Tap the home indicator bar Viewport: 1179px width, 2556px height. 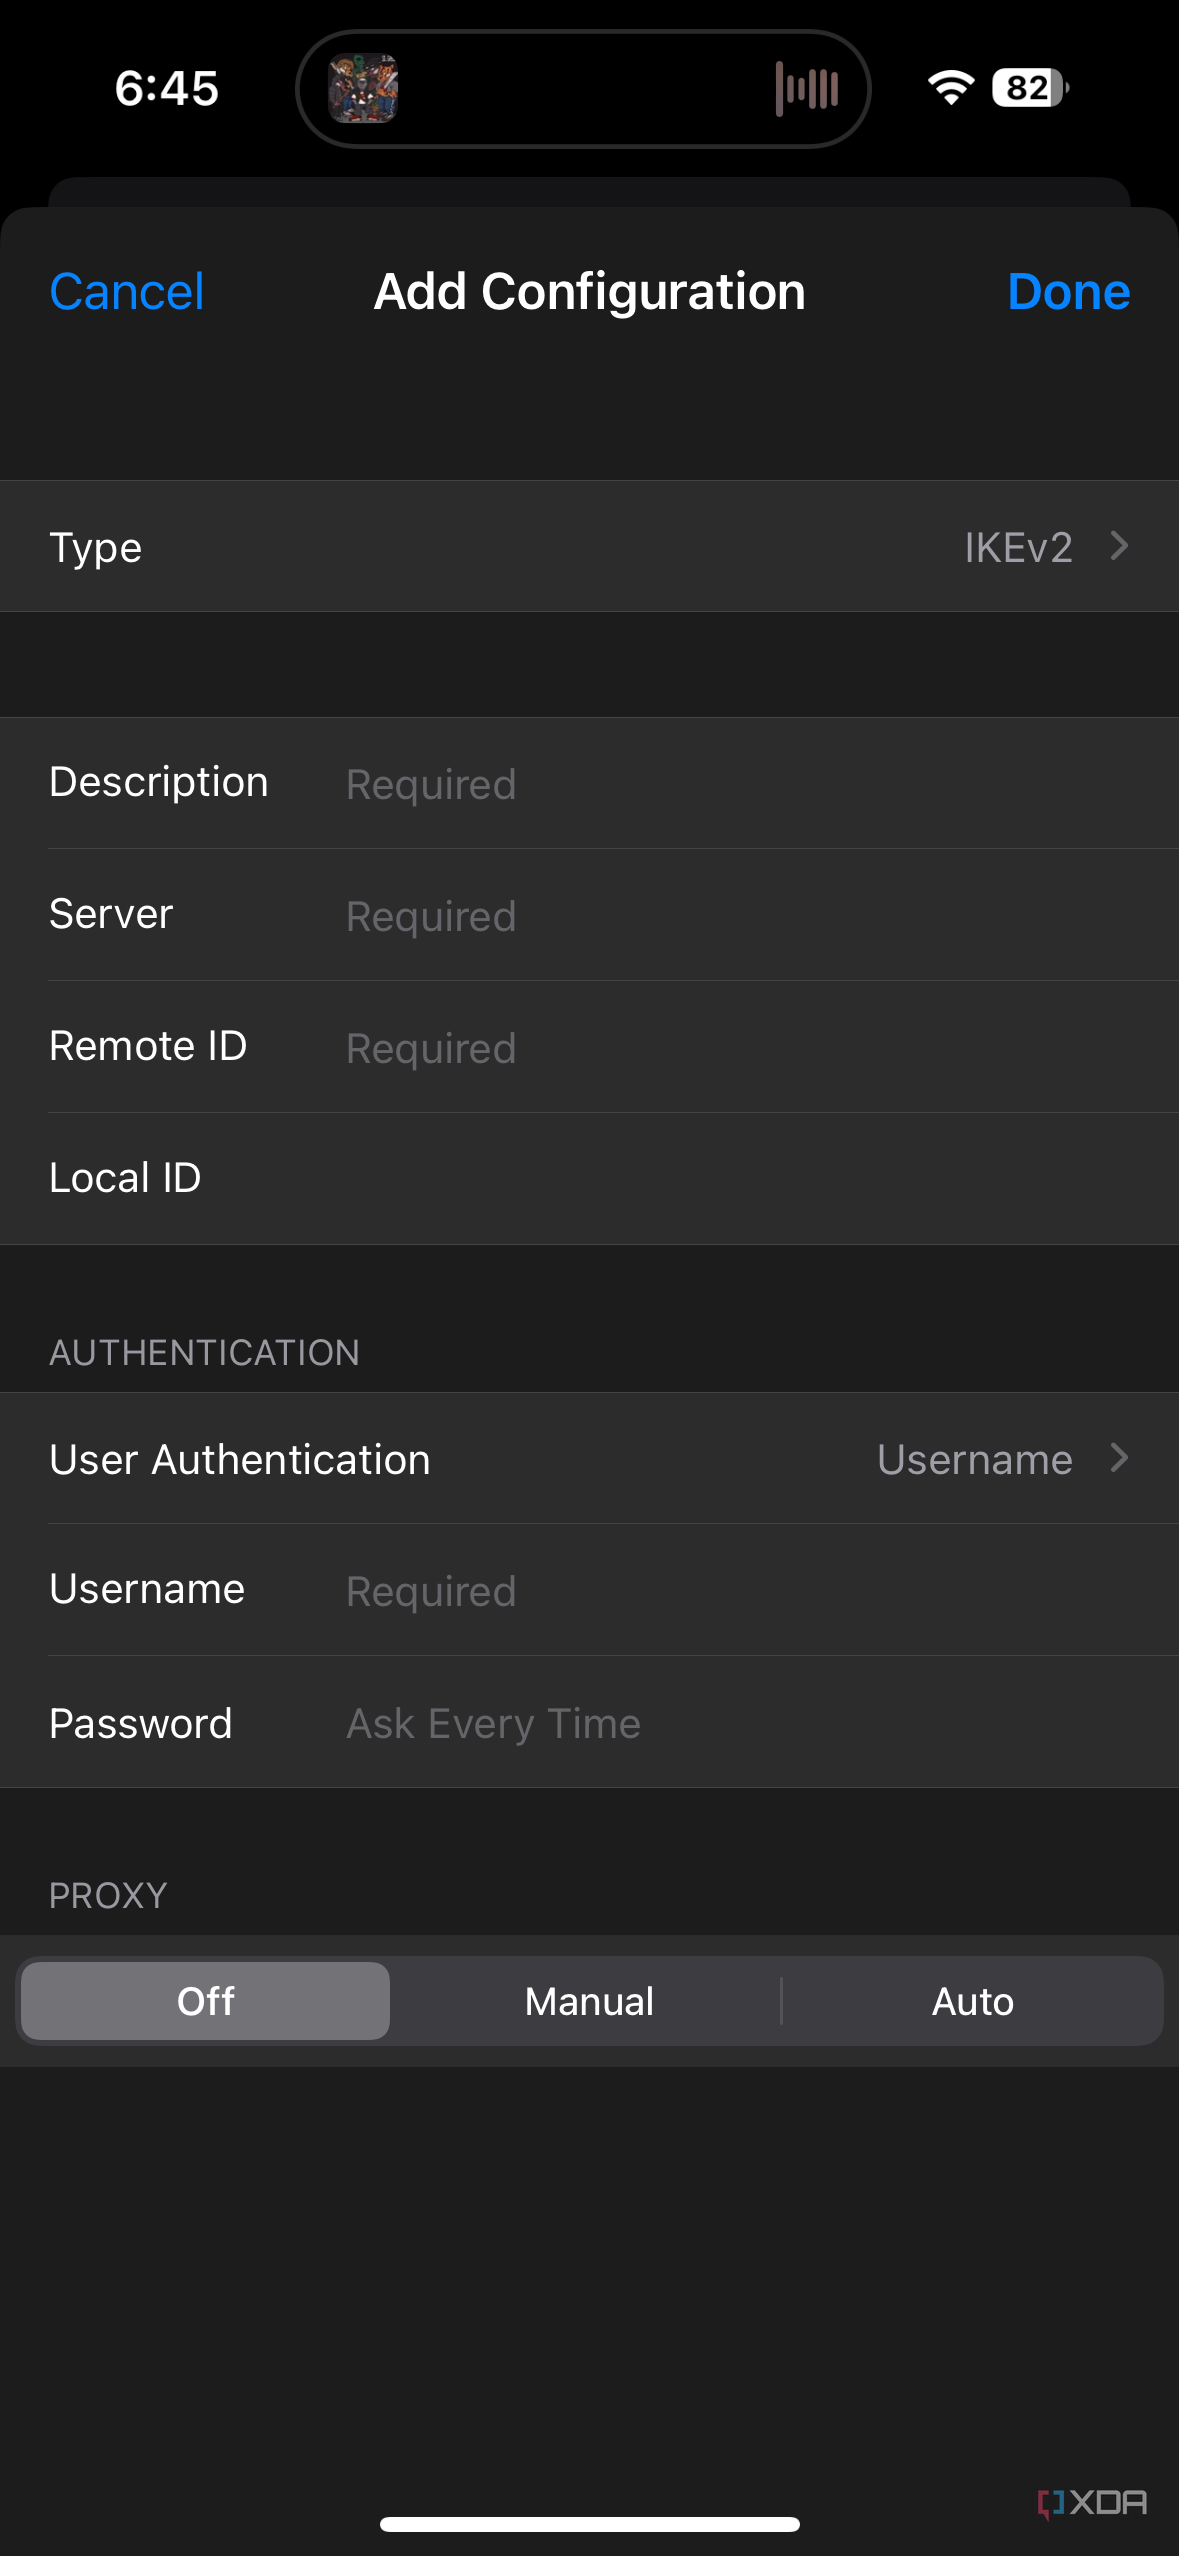tap(589, 2524)
